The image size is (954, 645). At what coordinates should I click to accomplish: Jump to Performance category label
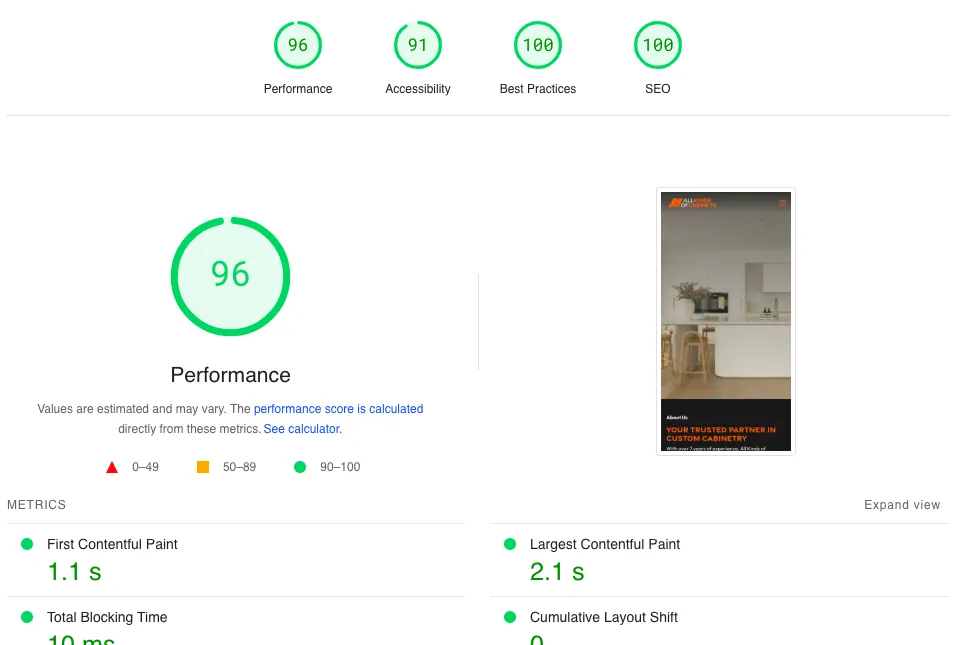(298, 89)
